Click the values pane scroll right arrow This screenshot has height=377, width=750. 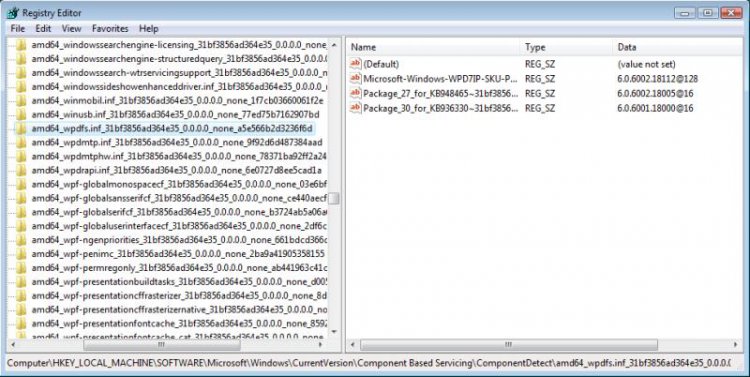(736, 344)
